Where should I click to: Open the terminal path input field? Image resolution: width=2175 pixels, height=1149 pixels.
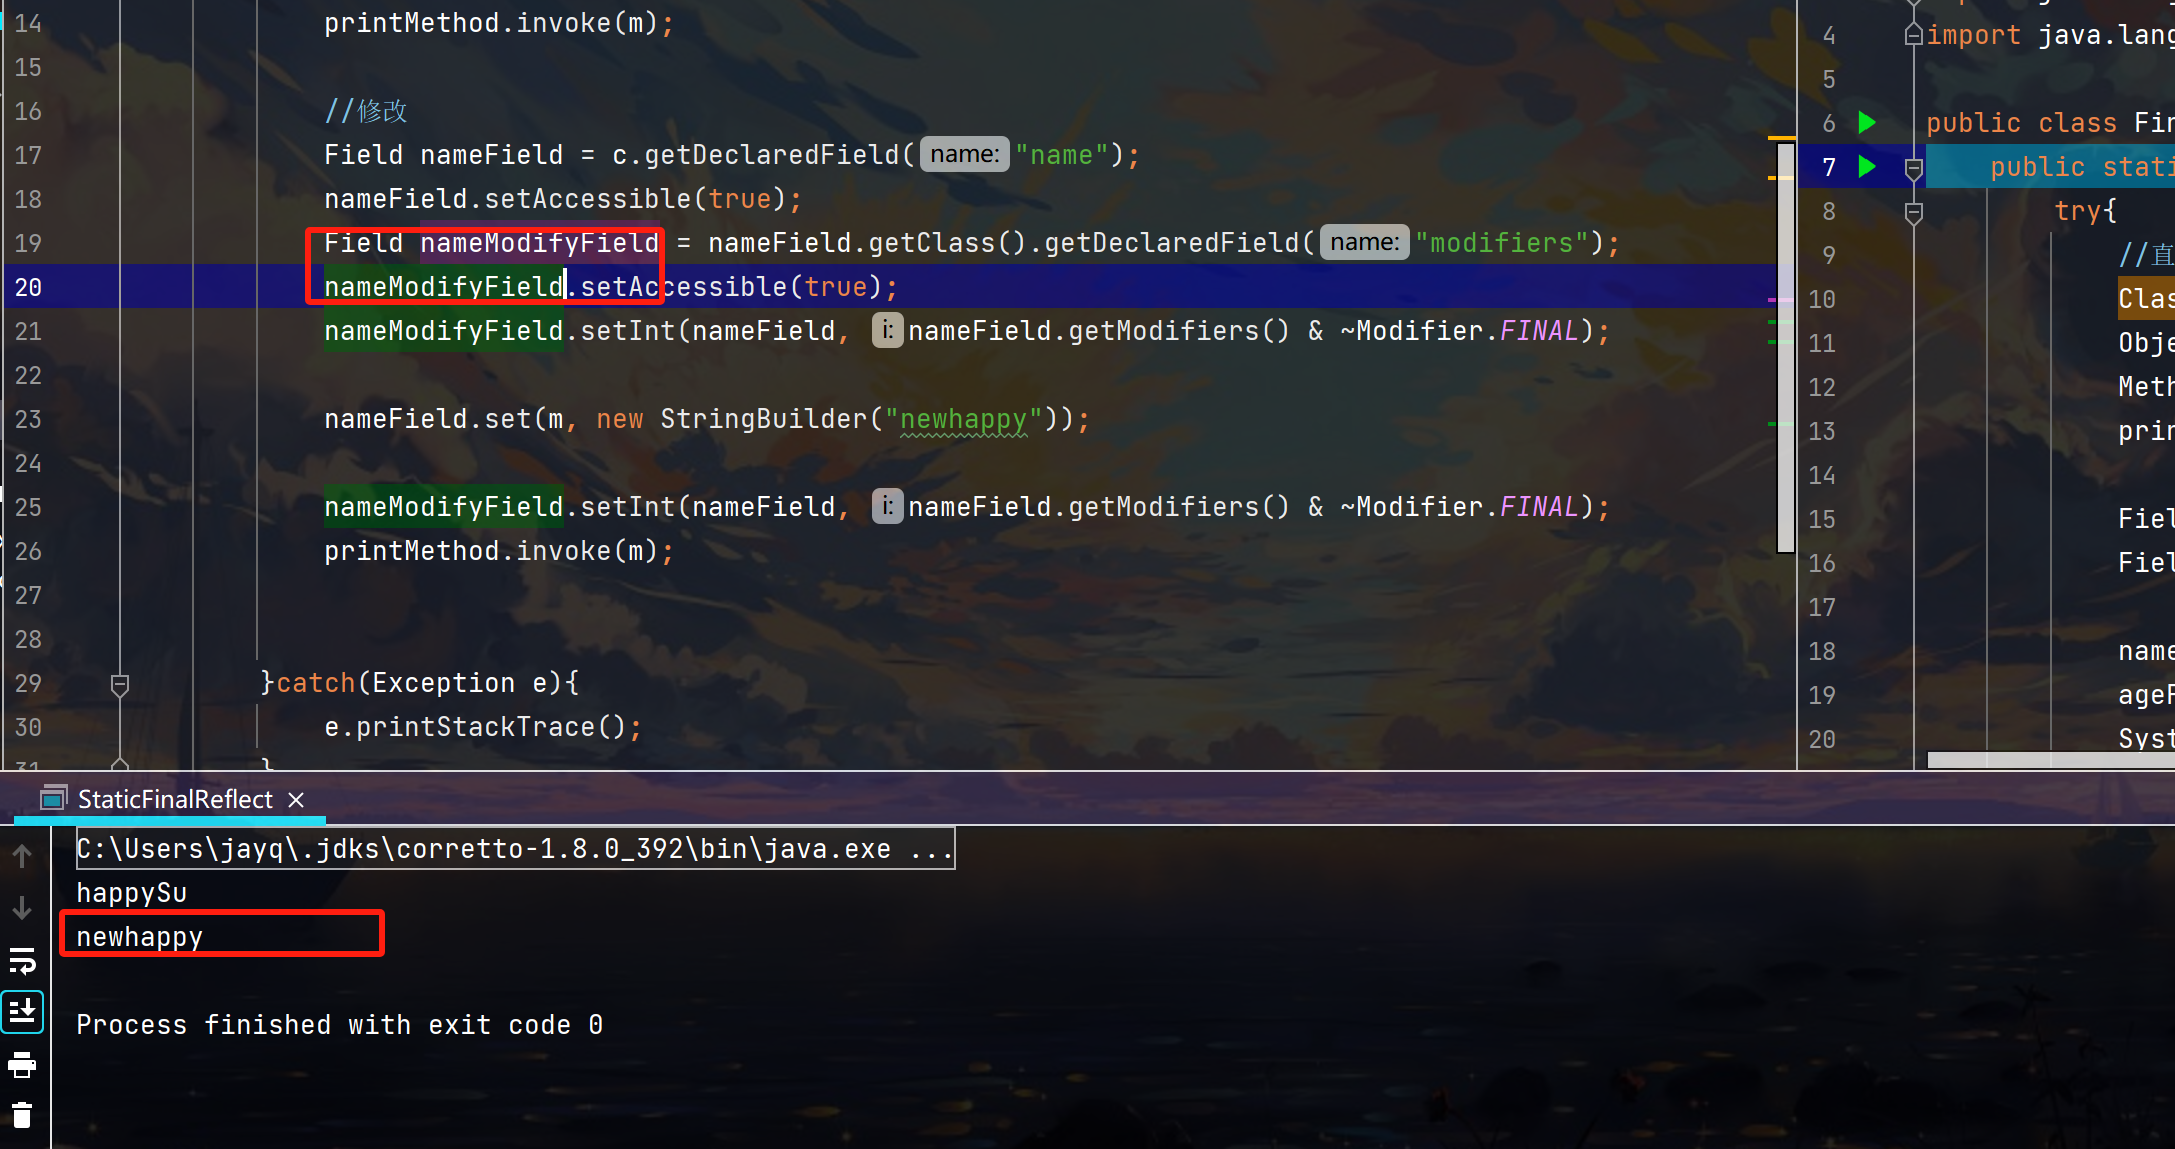[512, 848]
